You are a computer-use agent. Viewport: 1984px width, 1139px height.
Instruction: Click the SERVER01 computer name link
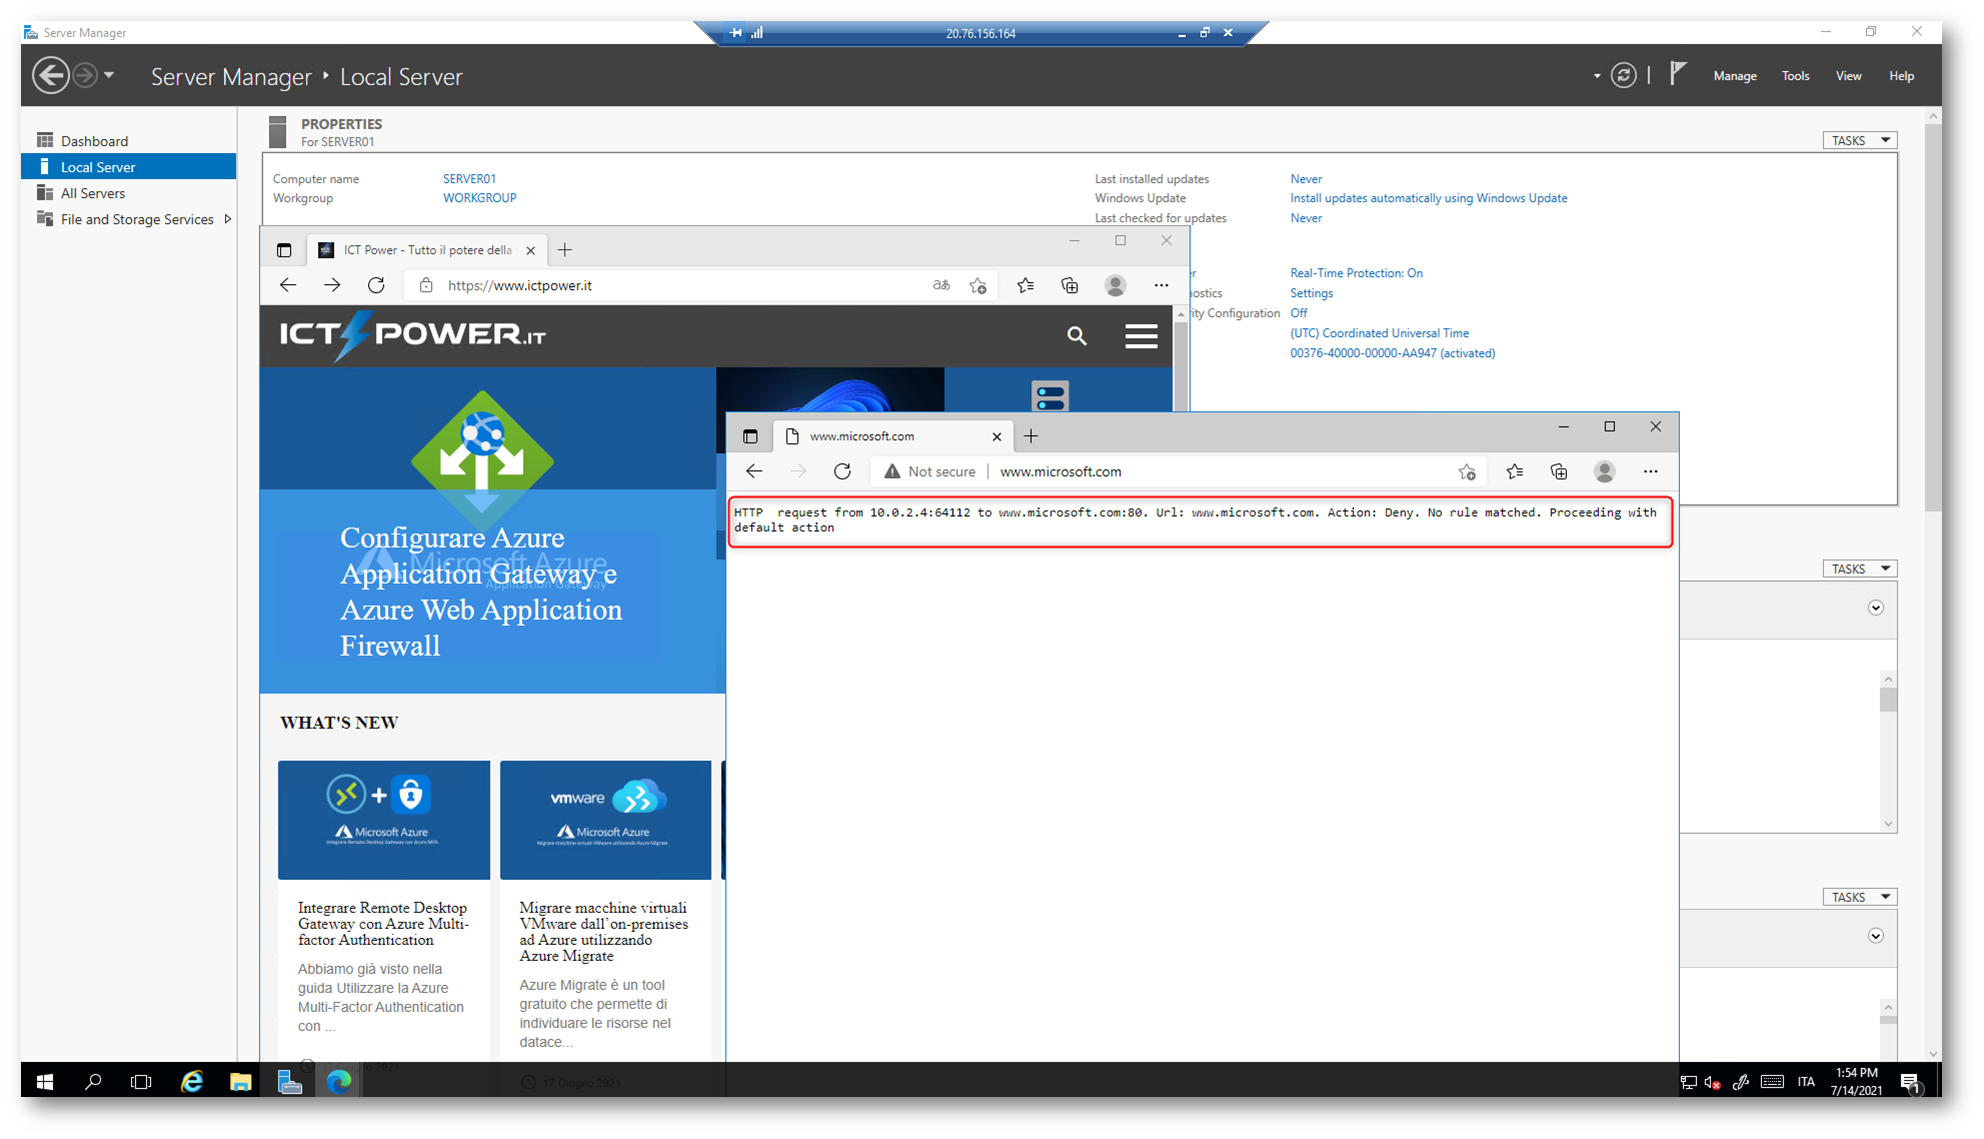469,179
